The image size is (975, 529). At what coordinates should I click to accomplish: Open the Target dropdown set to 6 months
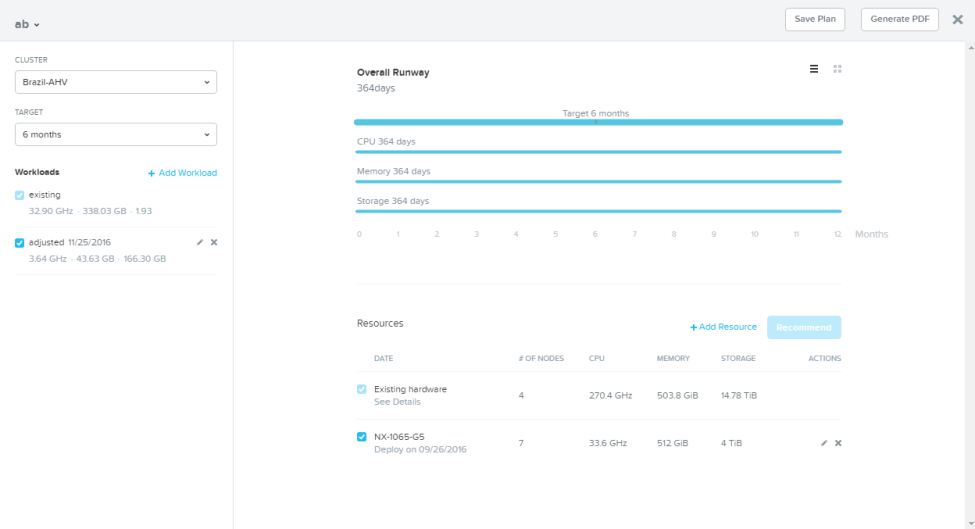coord(116,134)
